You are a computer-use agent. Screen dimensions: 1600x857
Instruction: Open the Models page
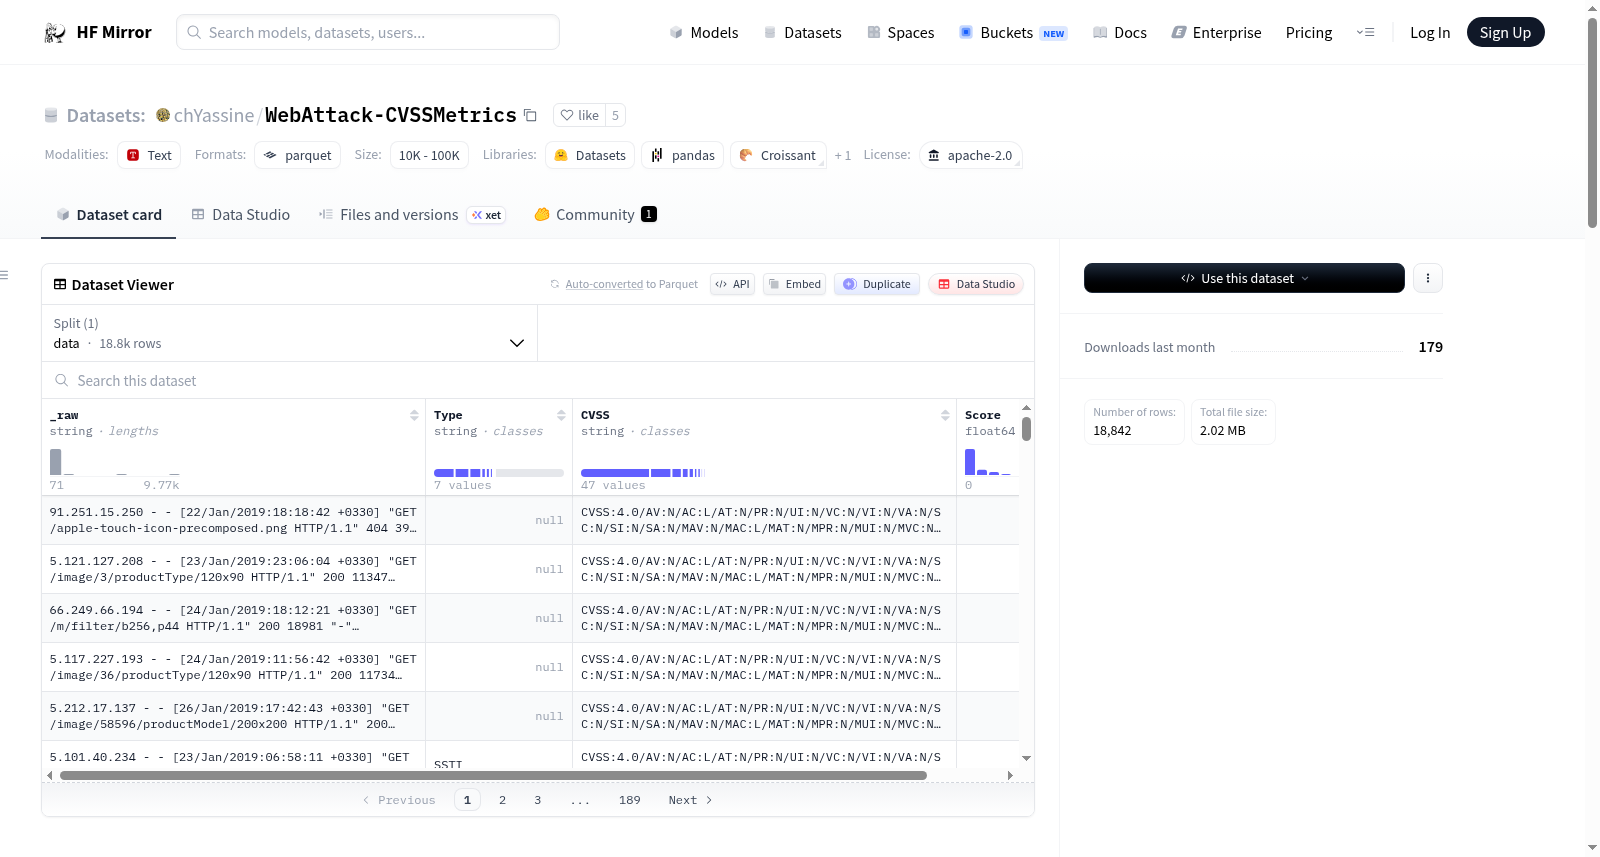click(x=704, y=33)
